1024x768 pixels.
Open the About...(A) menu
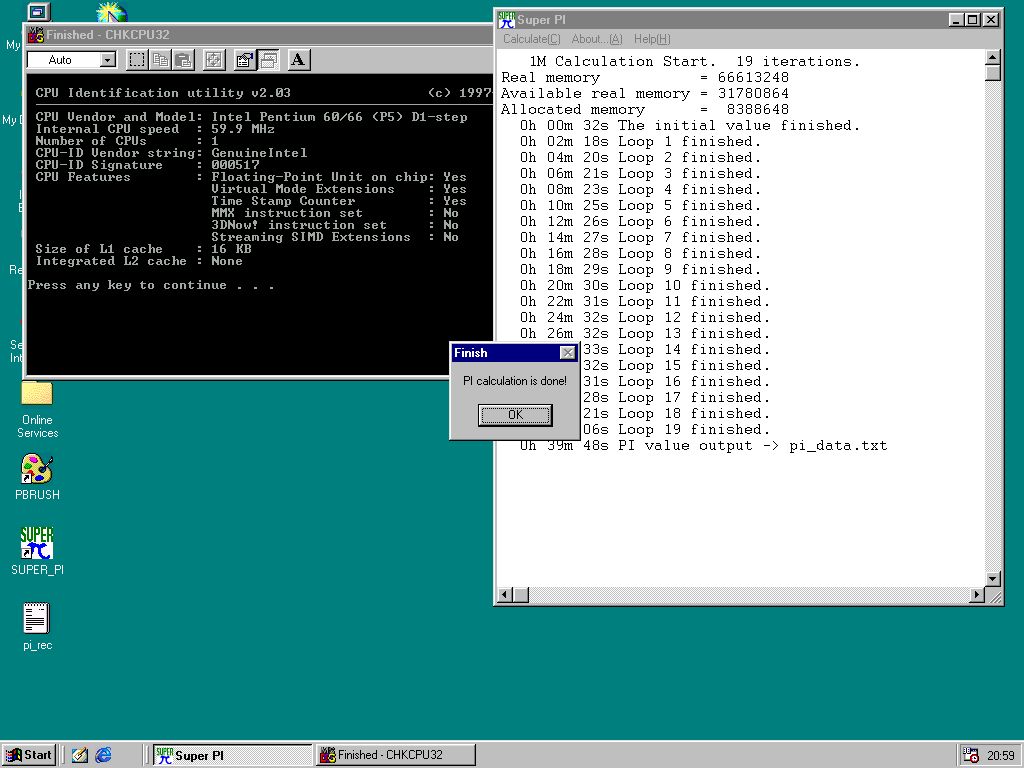(x=597, y=39)
